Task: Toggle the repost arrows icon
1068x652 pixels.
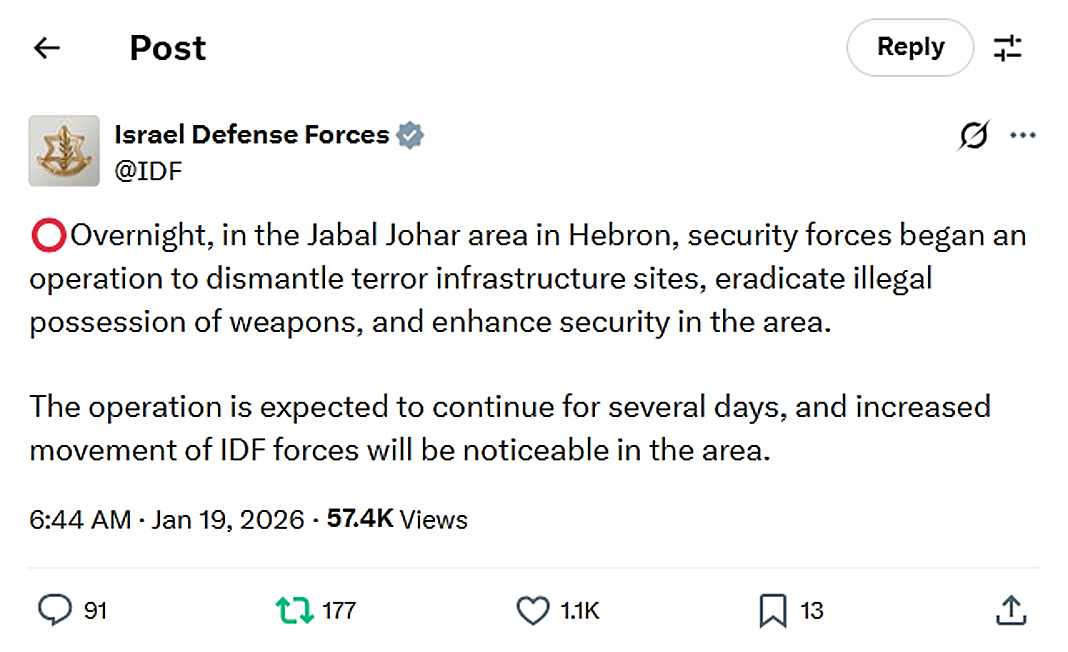Action: tap(294, 610)
